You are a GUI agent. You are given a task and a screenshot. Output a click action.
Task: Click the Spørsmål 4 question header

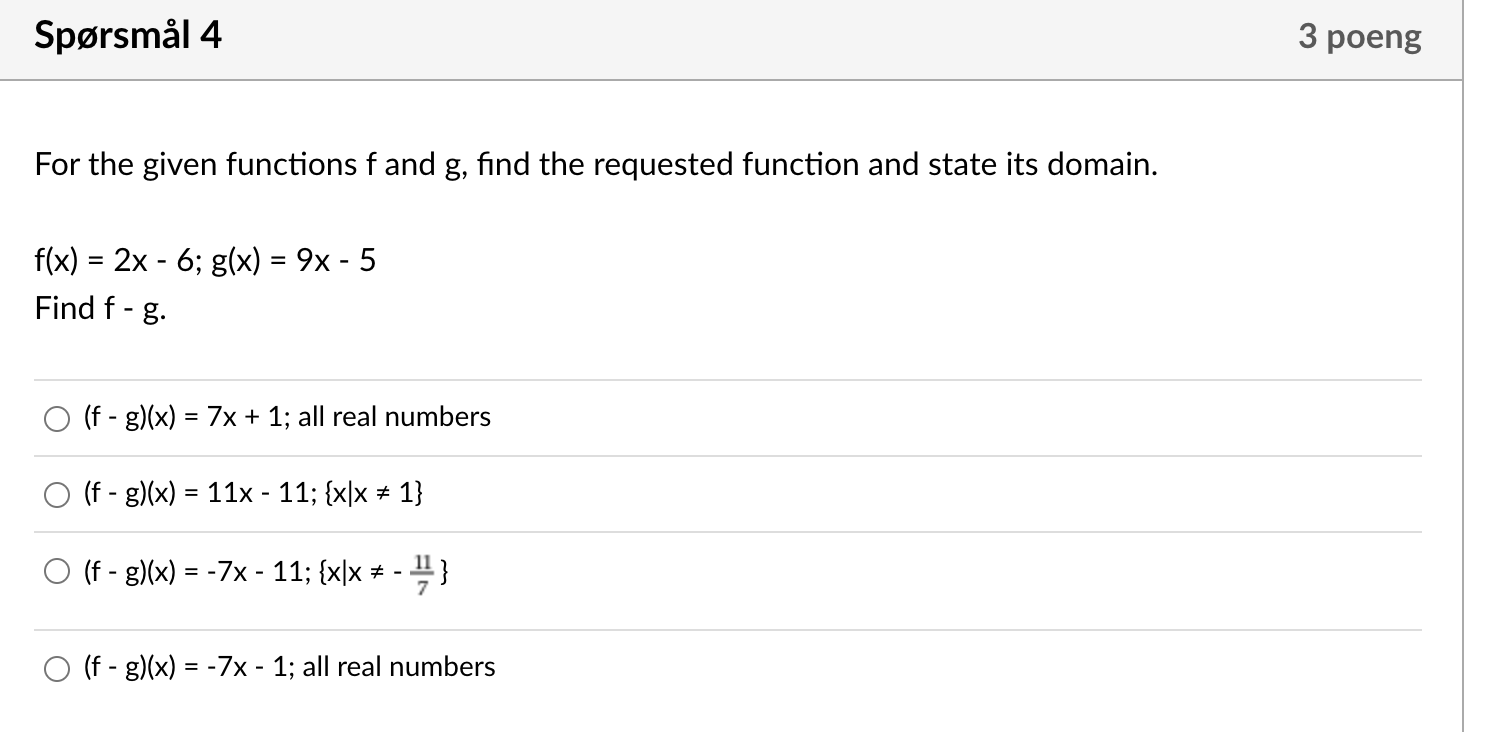(127, 35)
